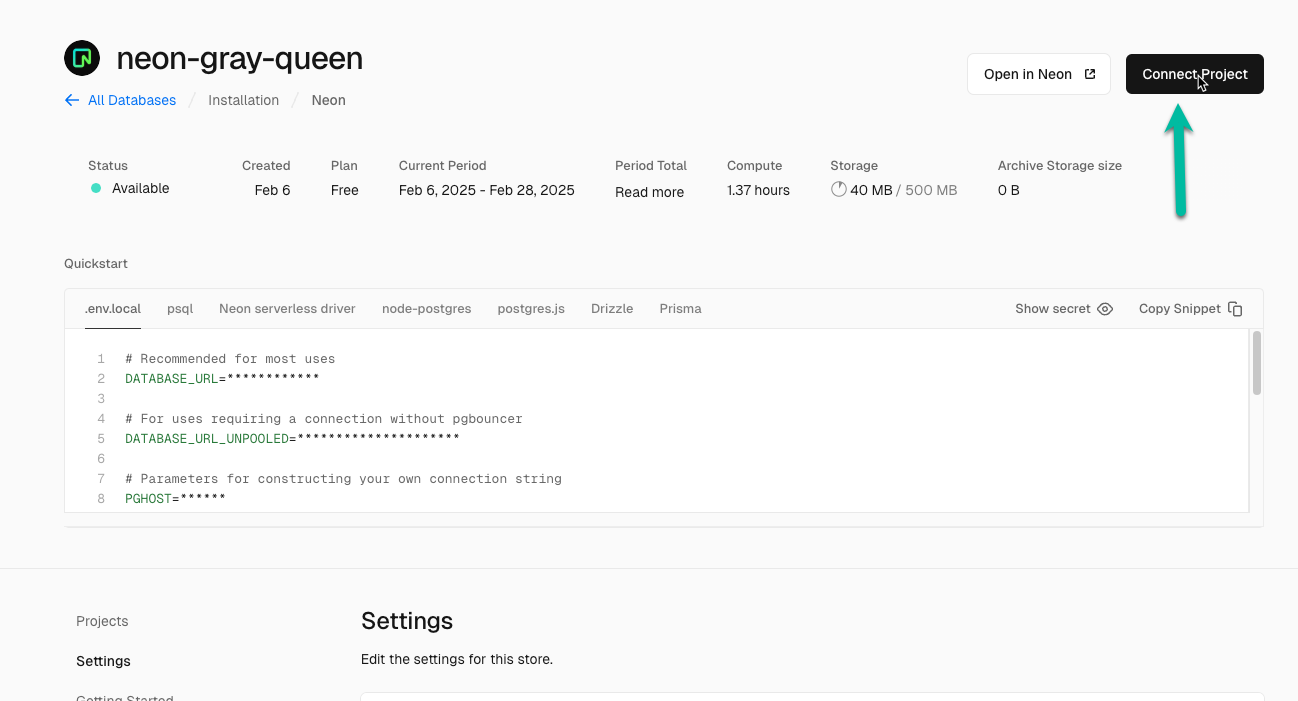Switch to the postgres.js tab
Screen dimensions: 1298x701
[531, 309]
